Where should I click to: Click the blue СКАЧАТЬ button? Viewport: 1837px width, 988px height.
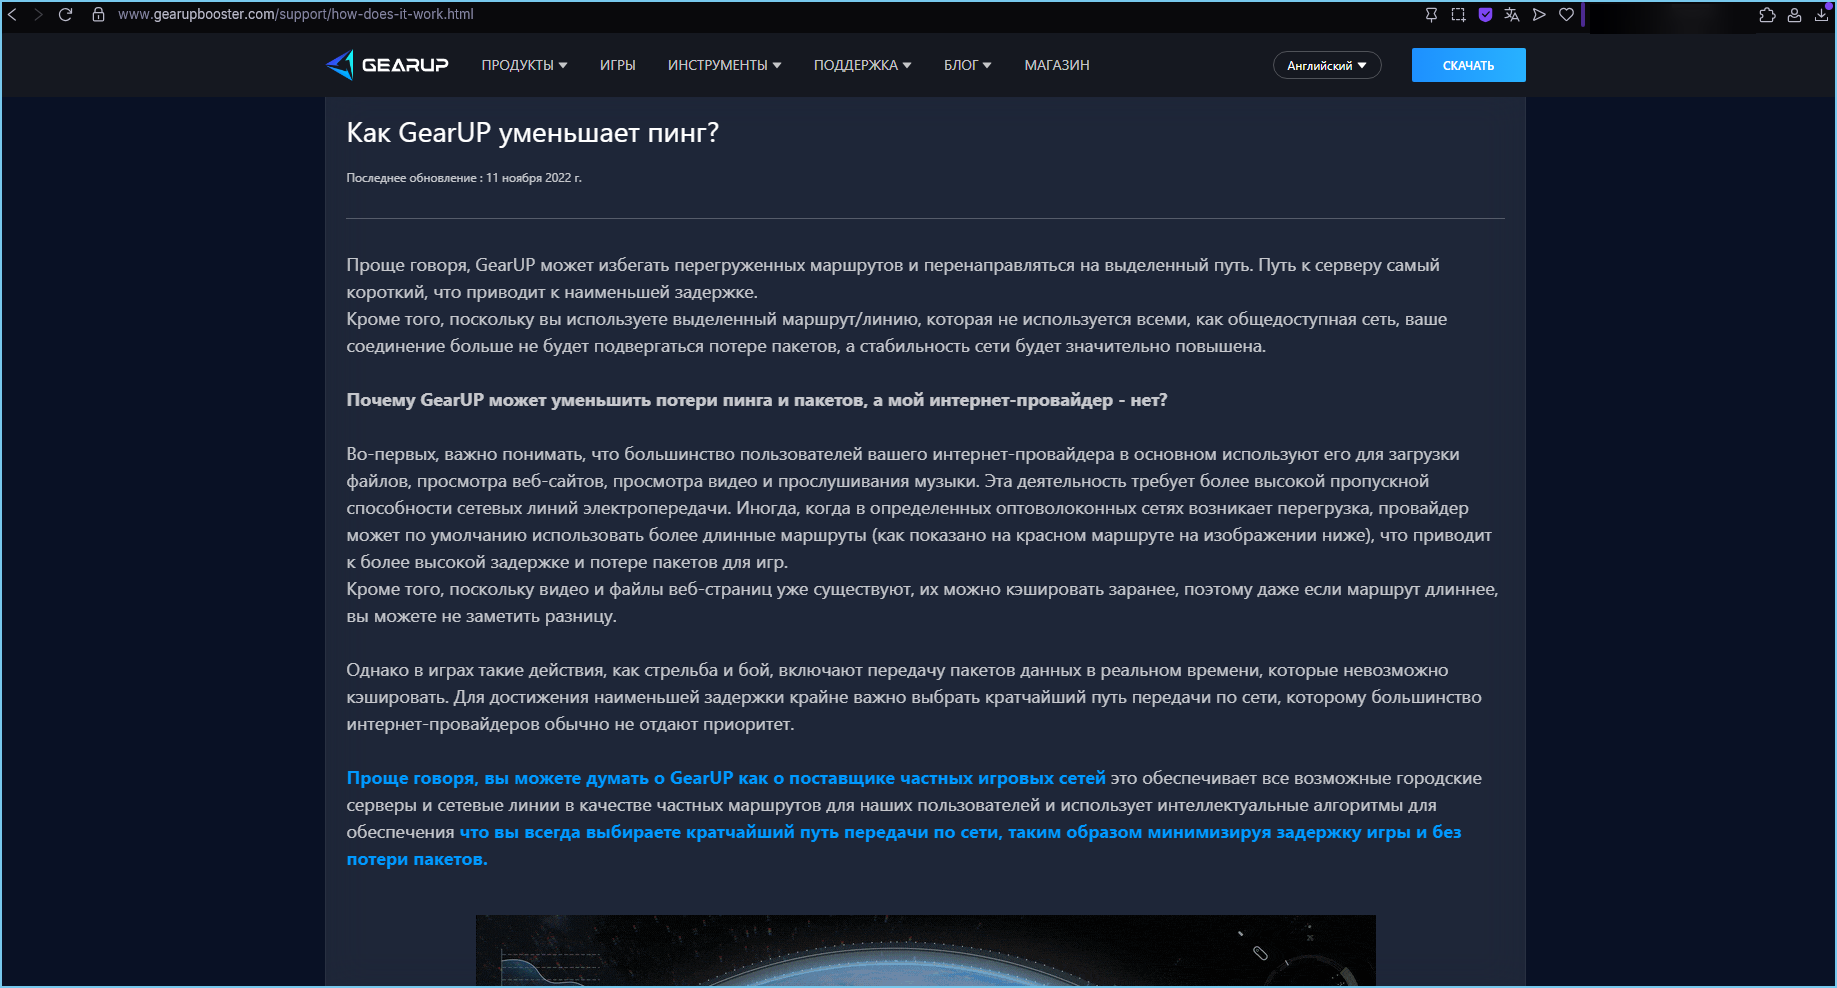click(x=1468, y=65)
